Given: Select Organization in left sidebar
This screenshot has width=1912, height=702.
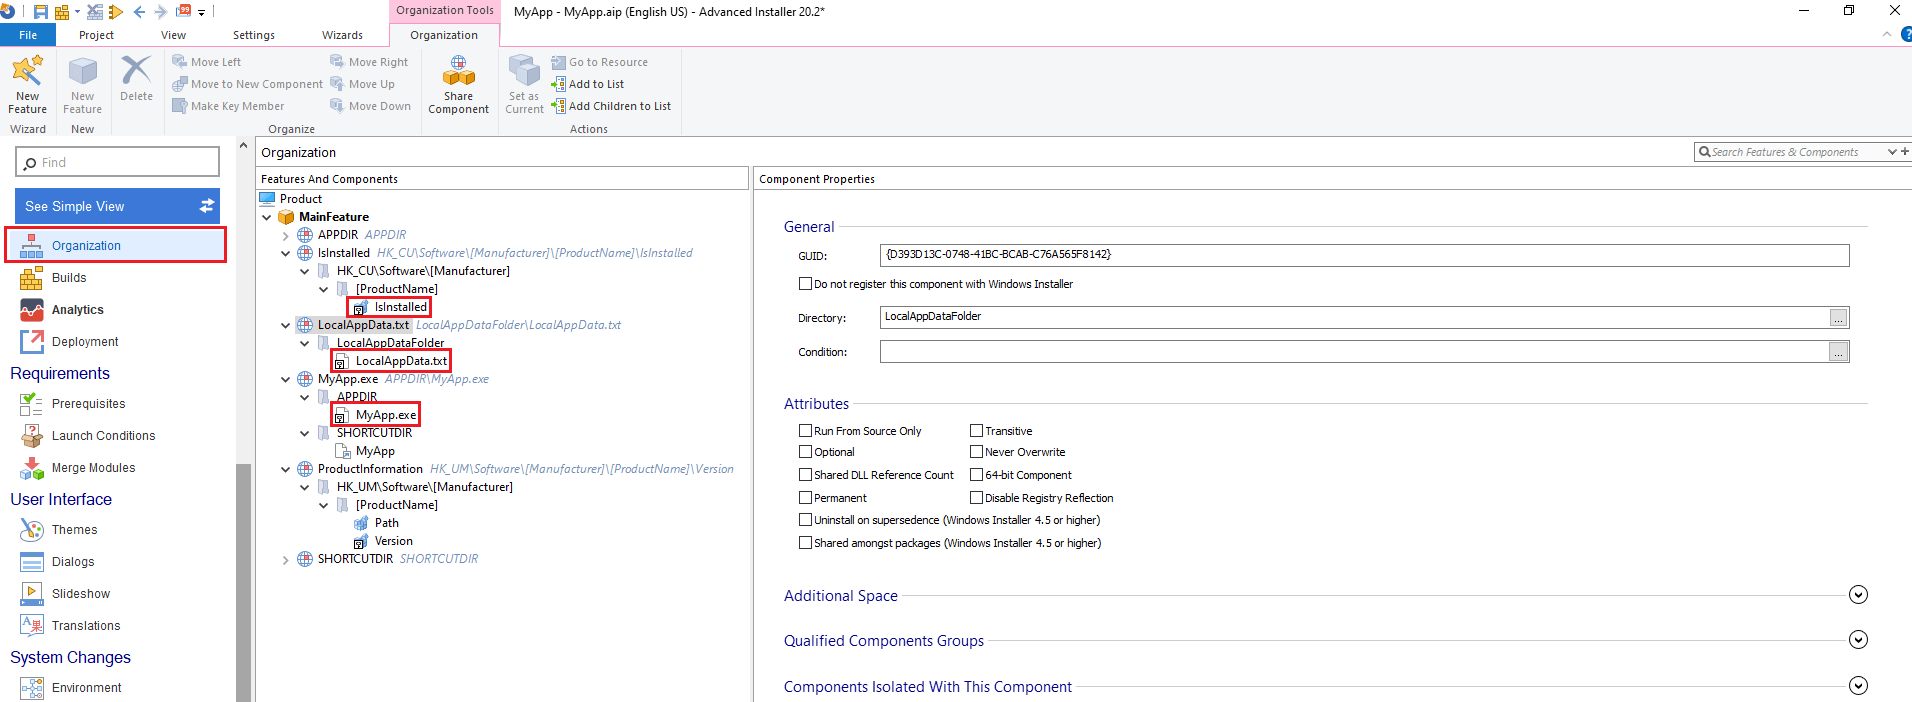Looking at the screenshot, I should pyautogui.click(x=116, y=245).
